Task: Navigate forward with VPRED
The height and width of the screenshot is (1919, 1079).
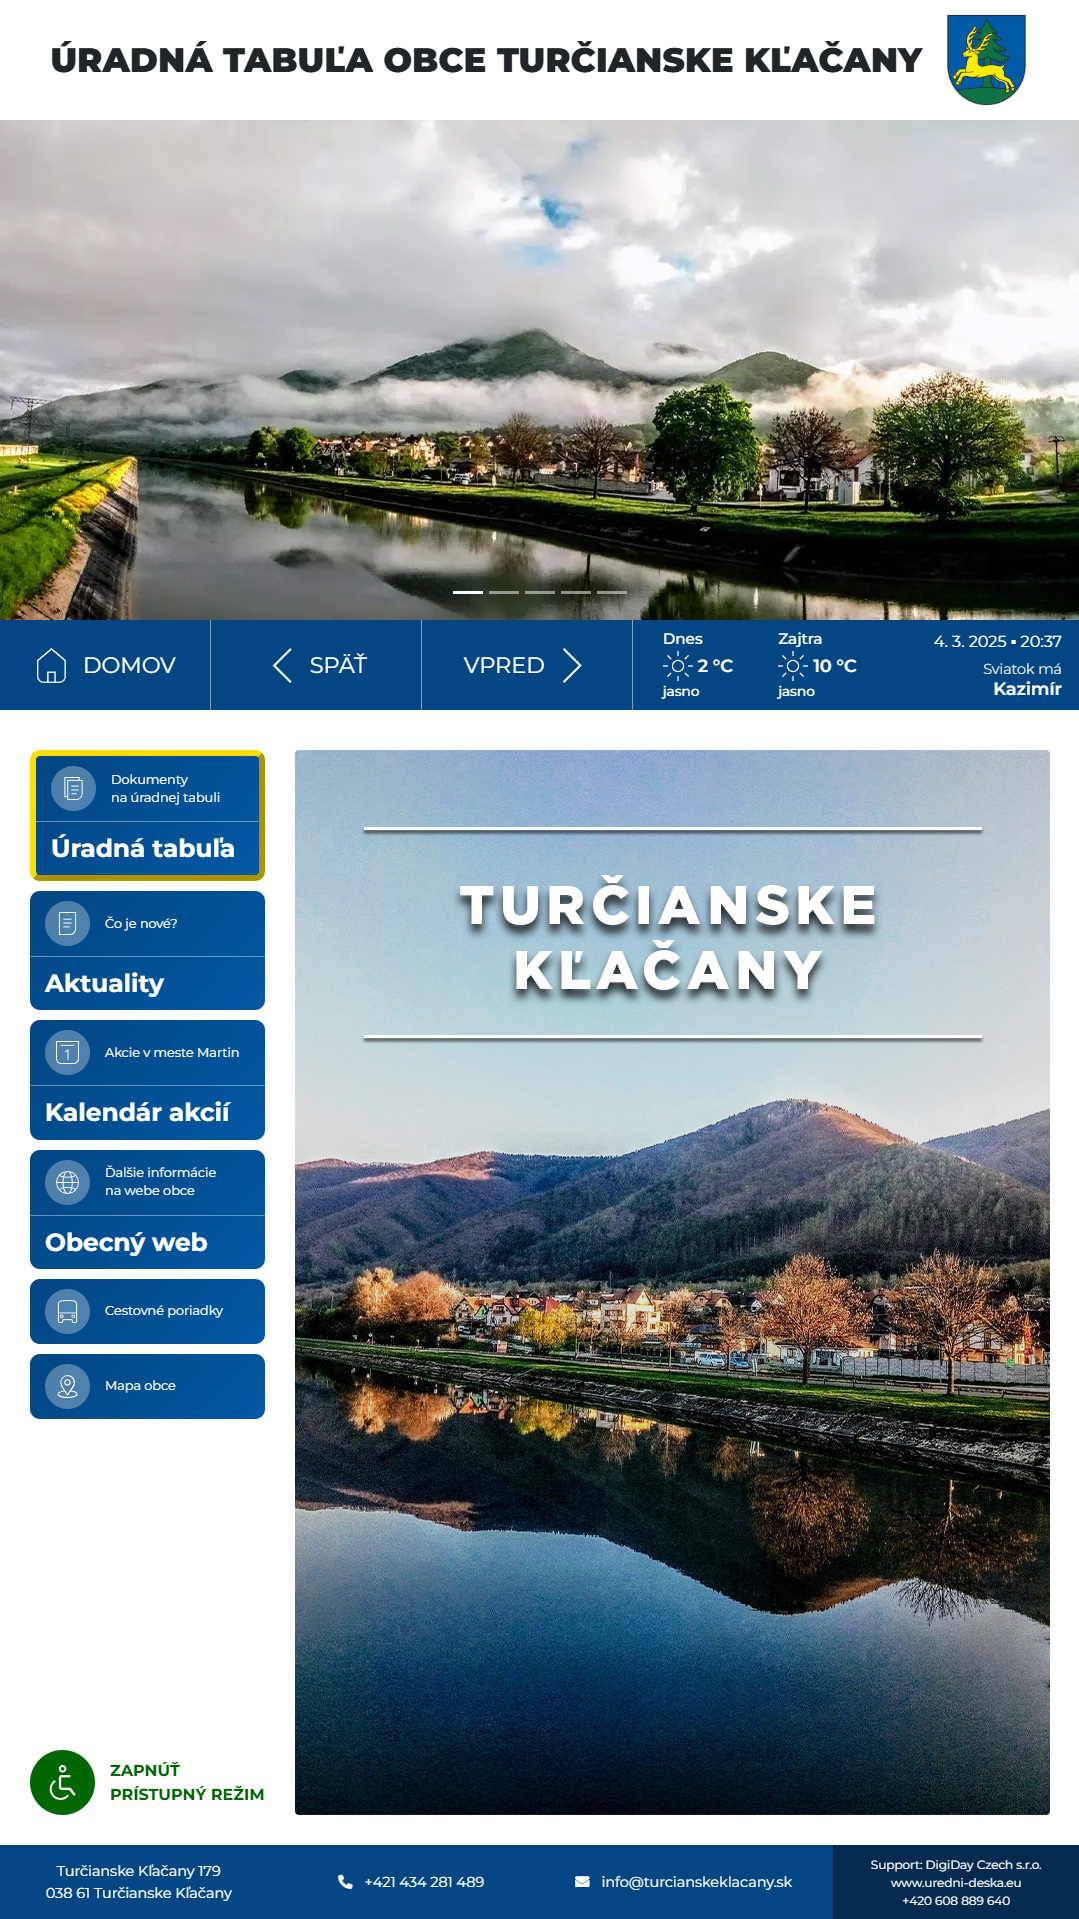Action: 527,665
